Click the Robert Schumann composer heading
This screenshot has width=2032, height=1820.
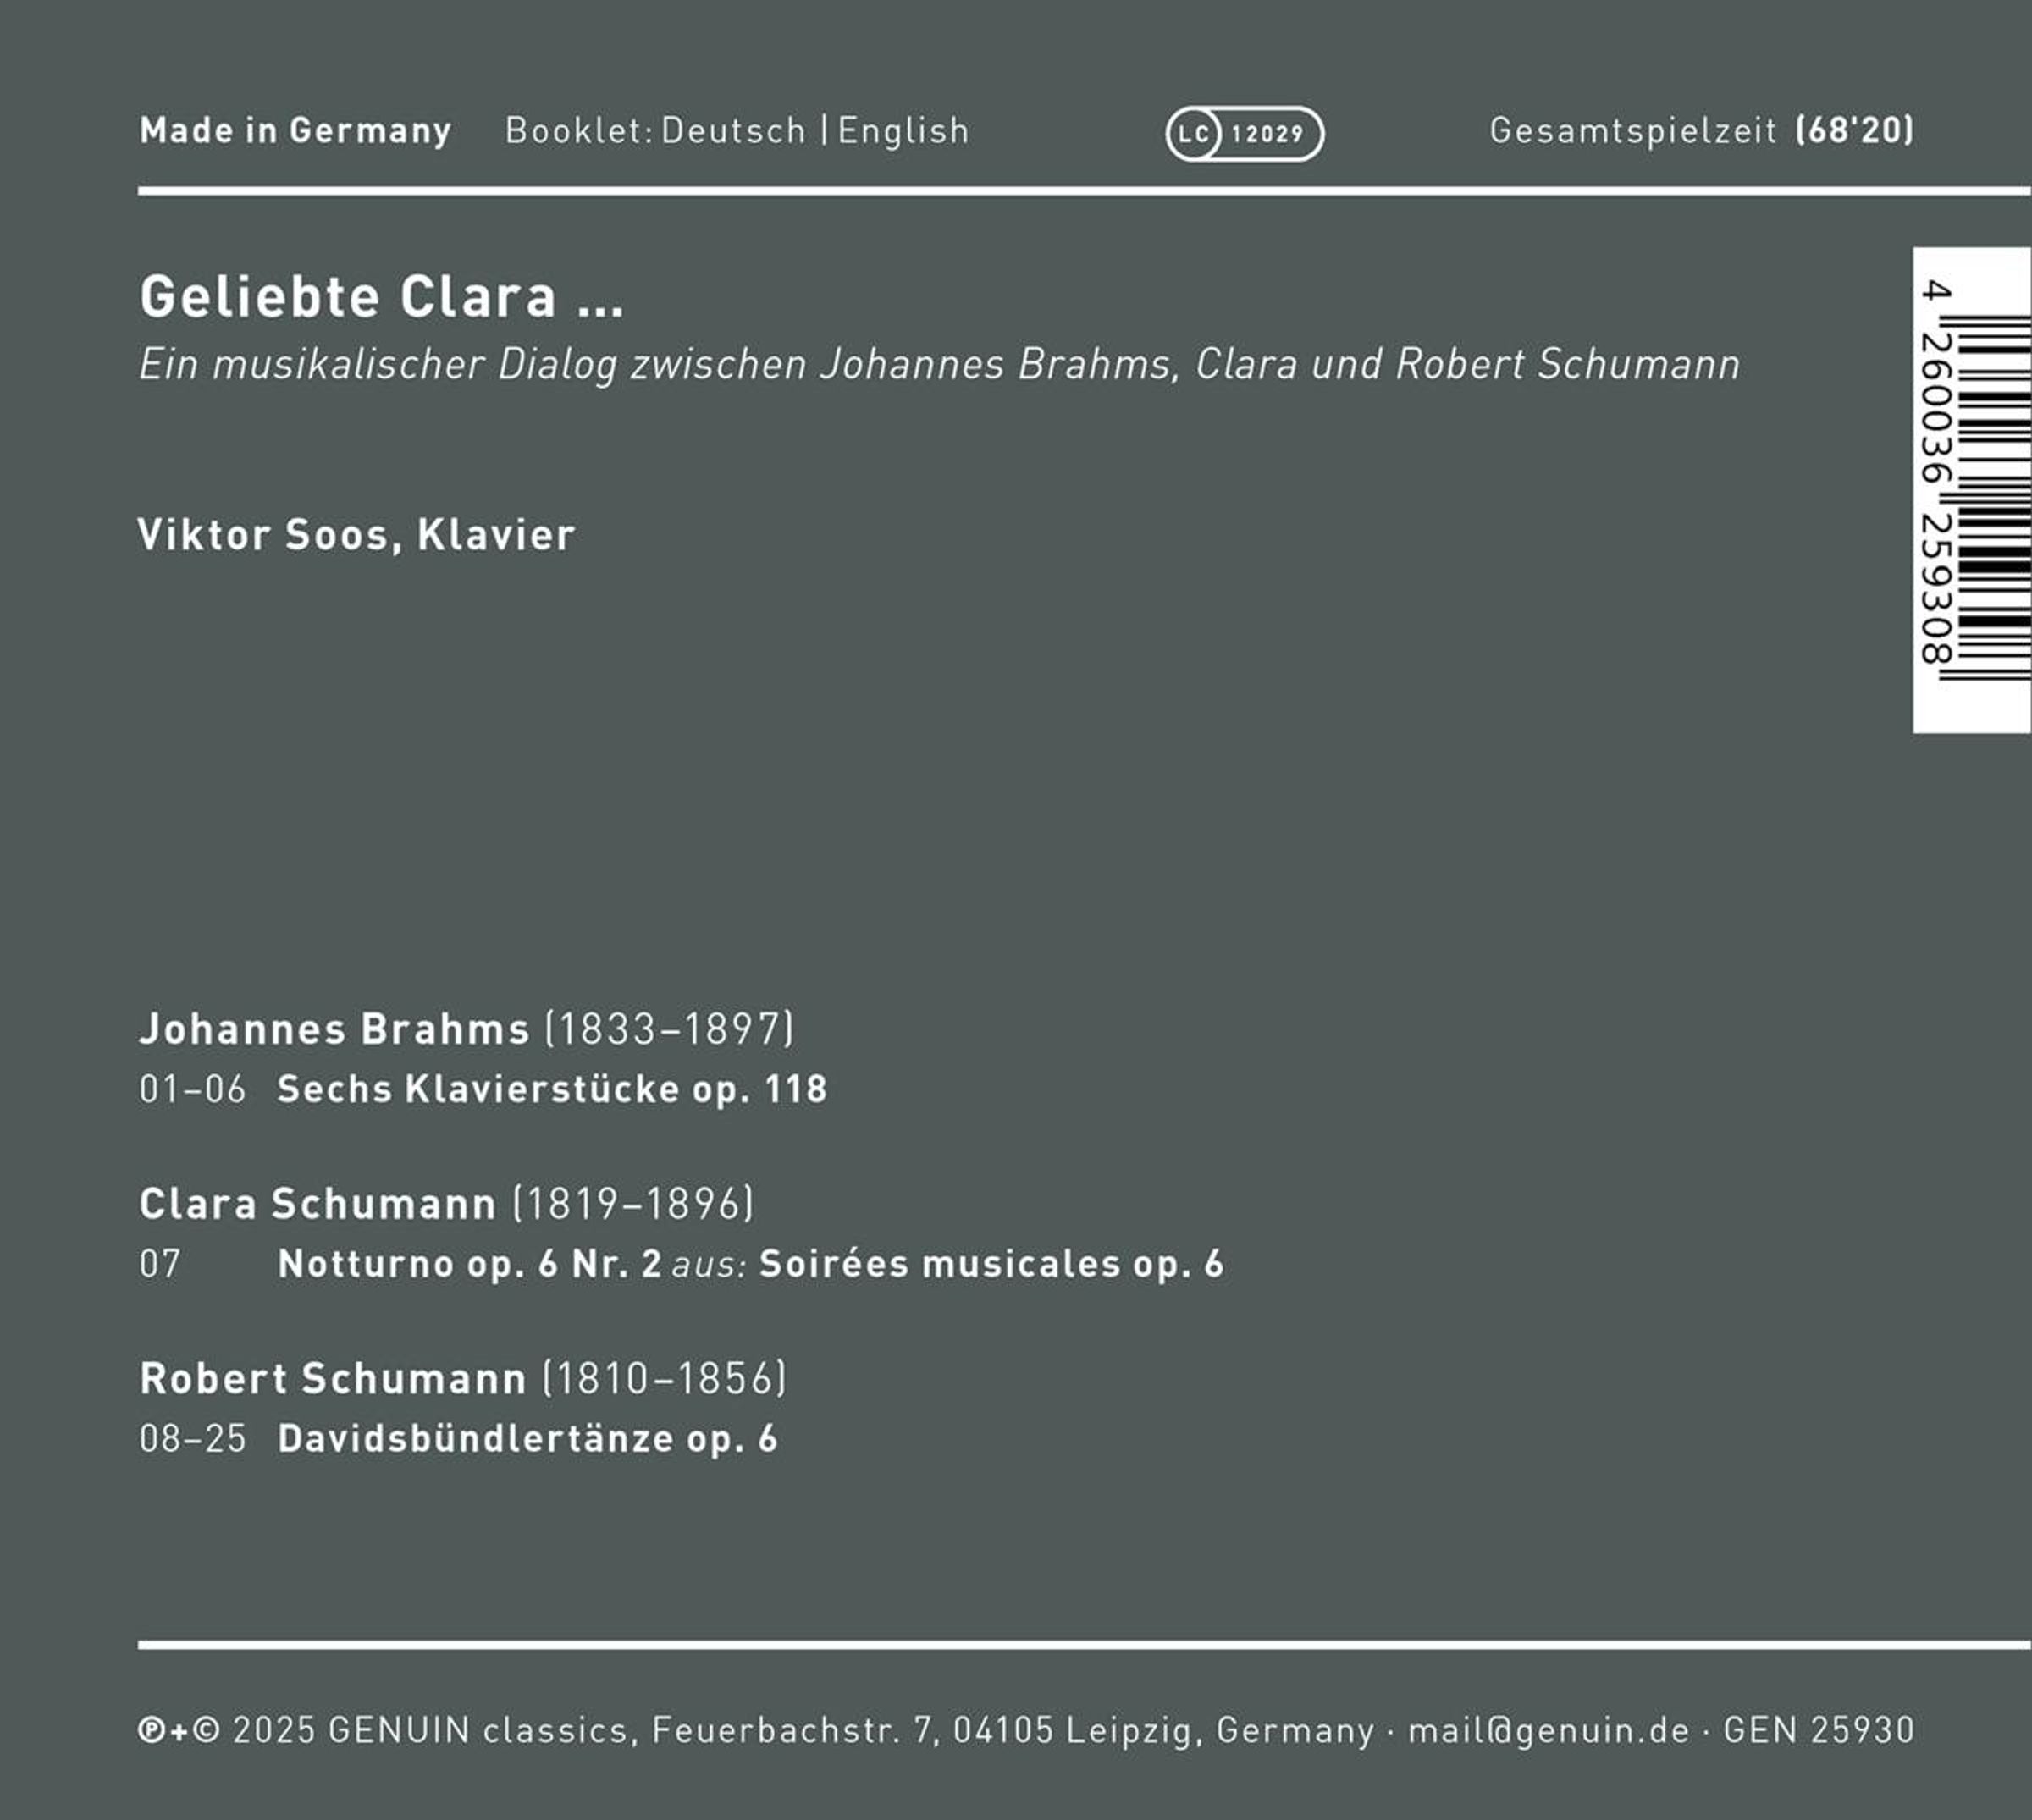coord(333,1379)
